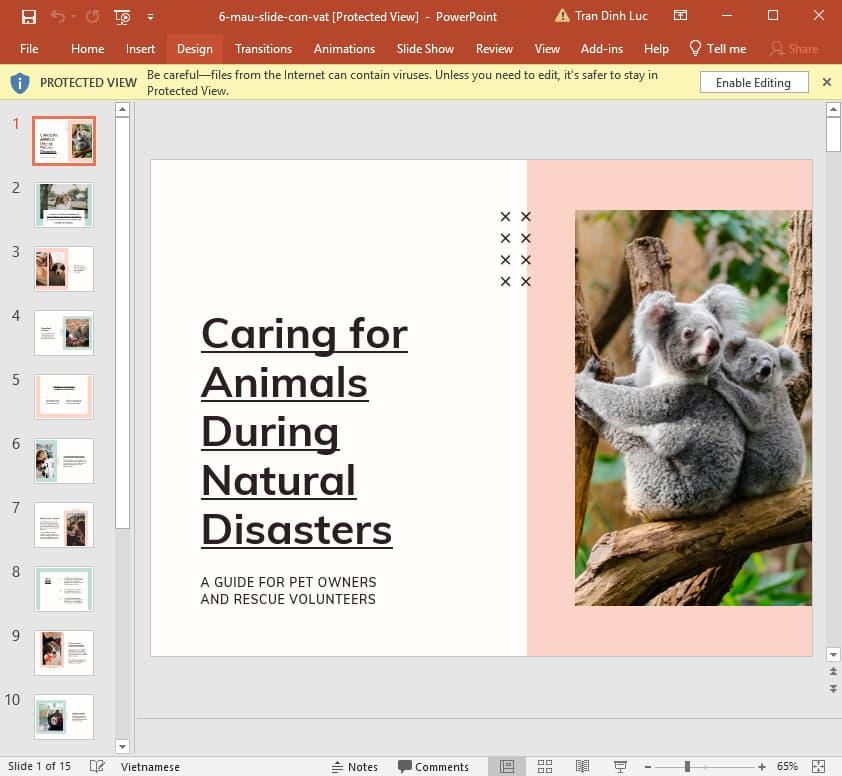This screenshot has width=842, height=776.
Task: Switch to Slide Sorter view
Action: pyautogui.click(x=545, y=766)
